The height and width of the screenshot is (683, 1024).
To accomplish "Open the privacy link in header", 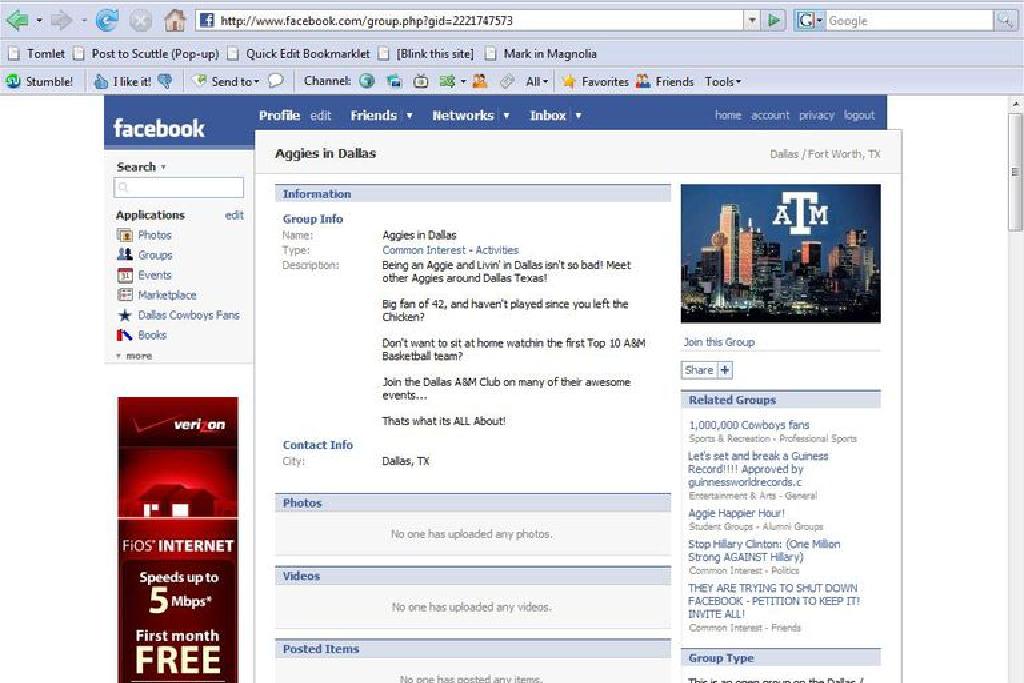I will (816, 115).
